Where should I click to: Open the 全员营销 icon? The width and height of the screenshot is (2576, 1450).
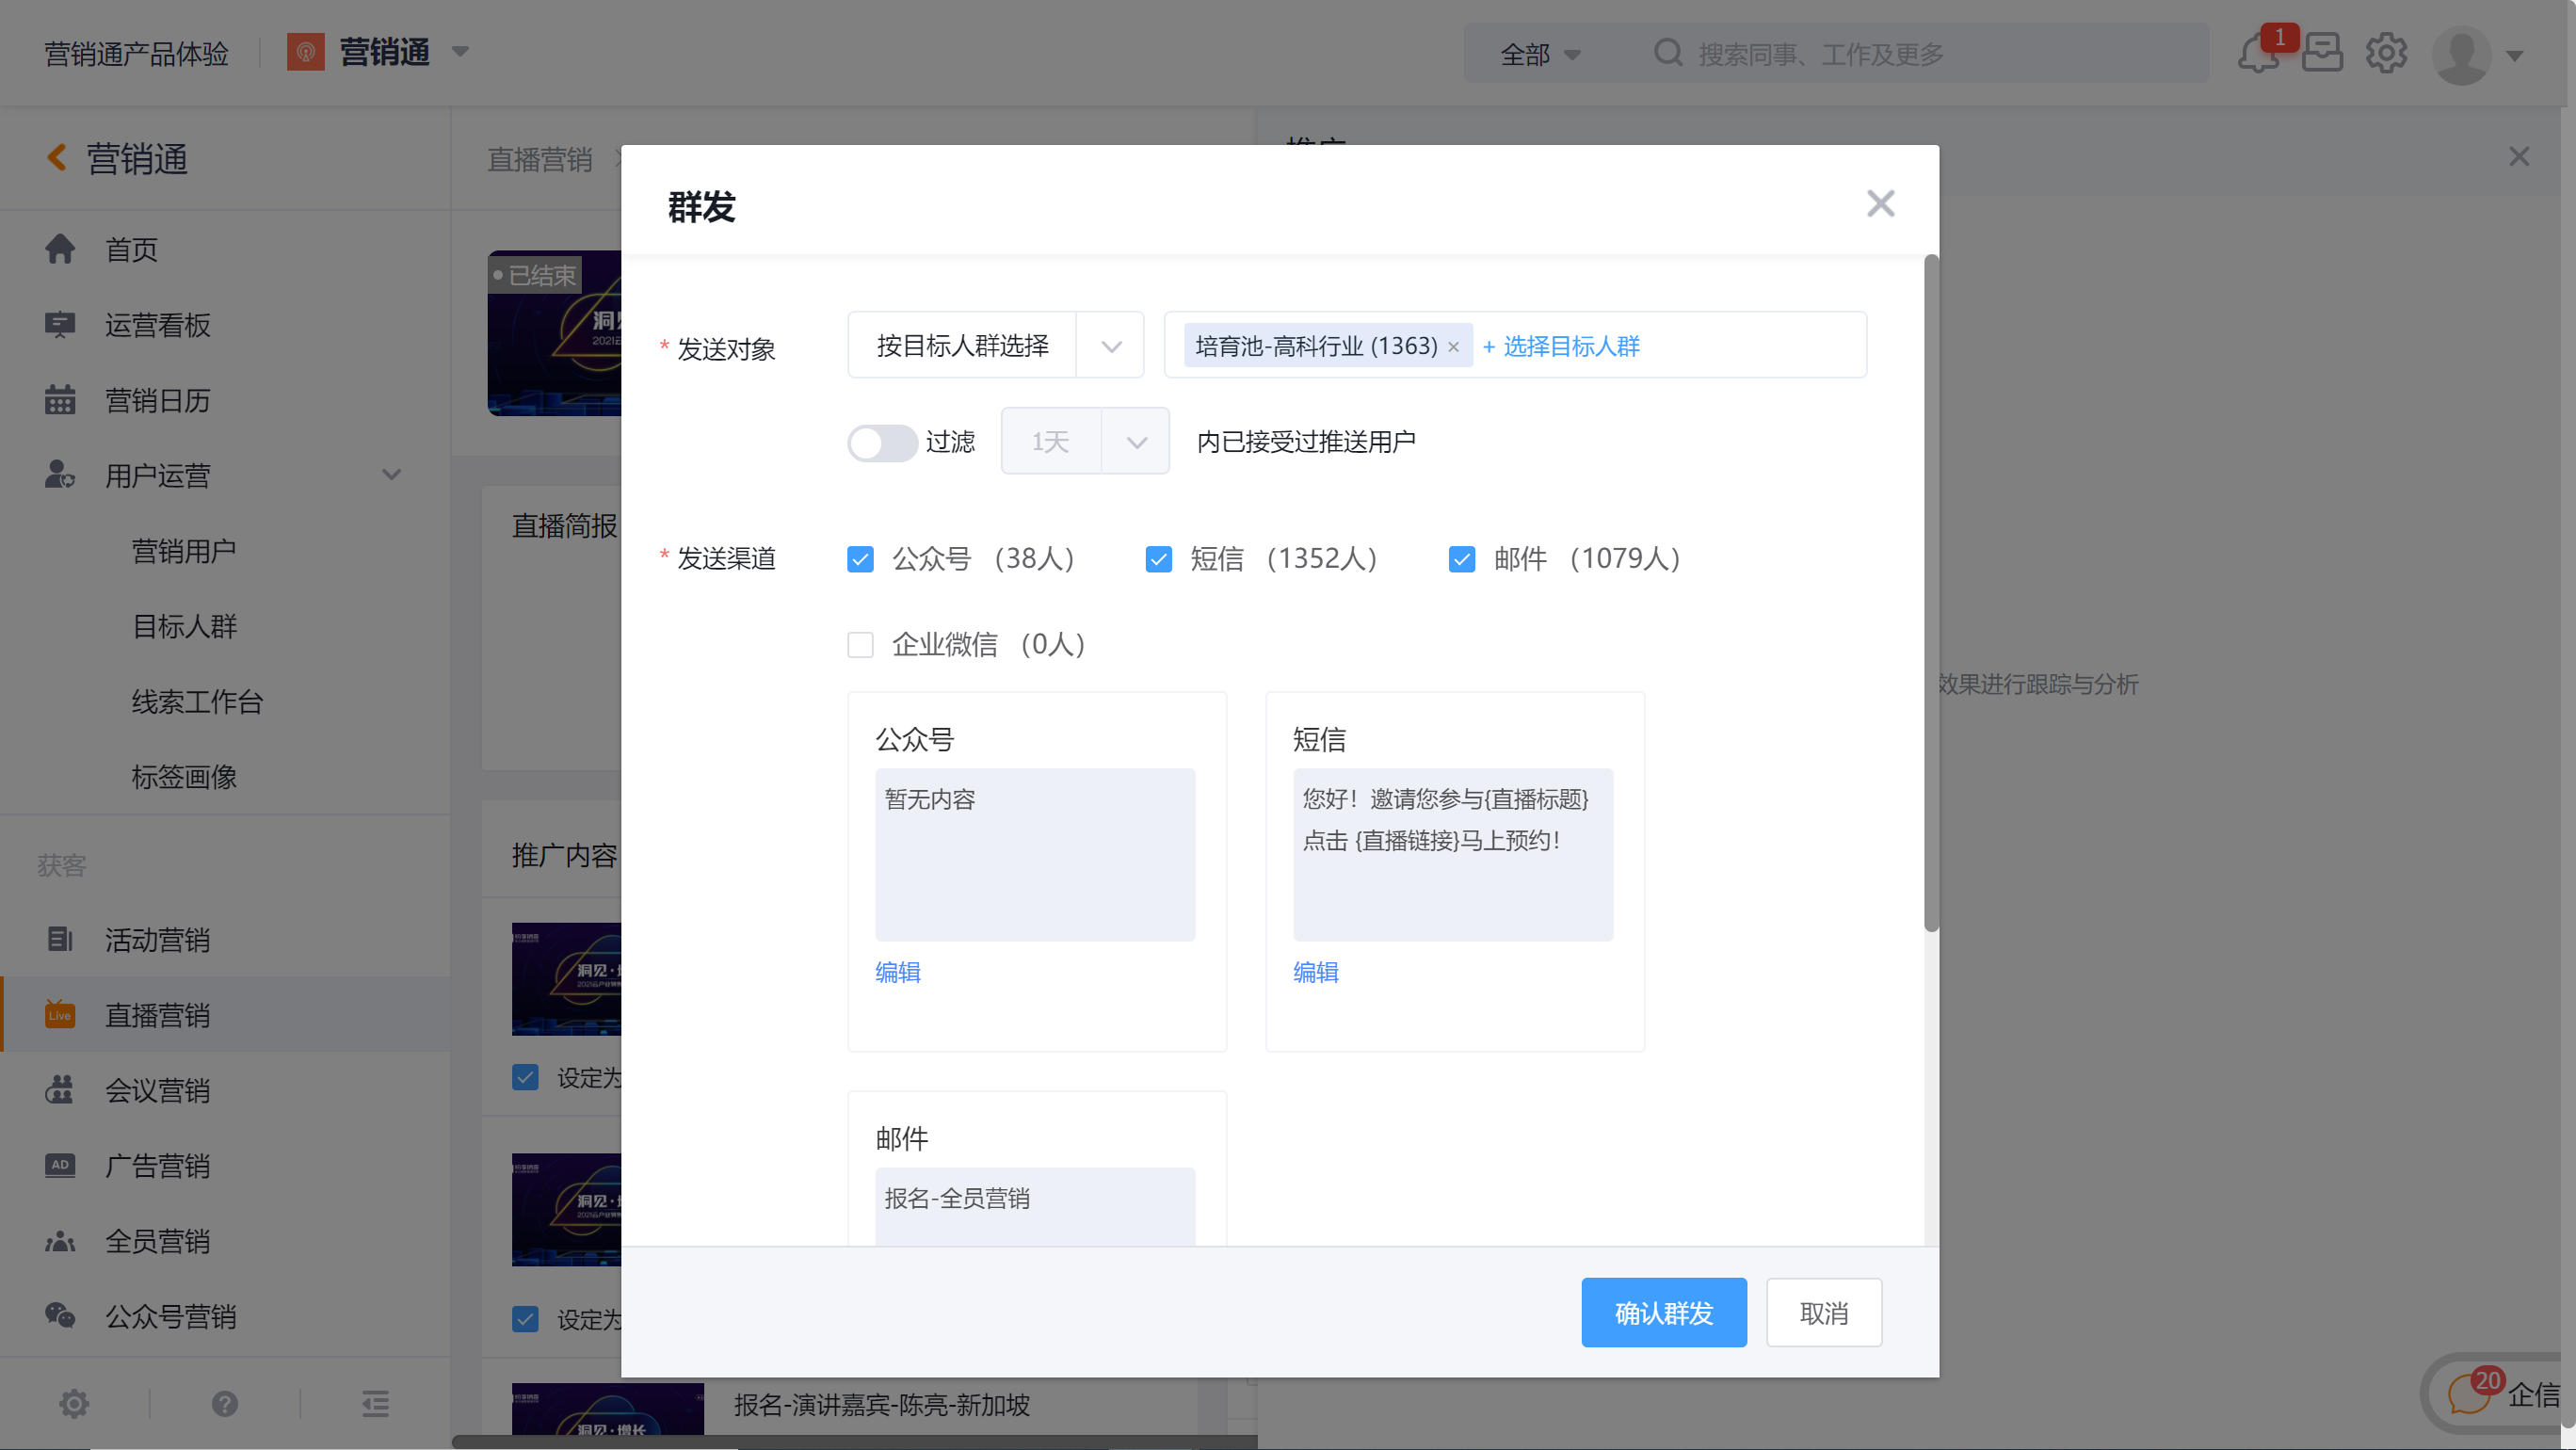[x=60, y=1241]
